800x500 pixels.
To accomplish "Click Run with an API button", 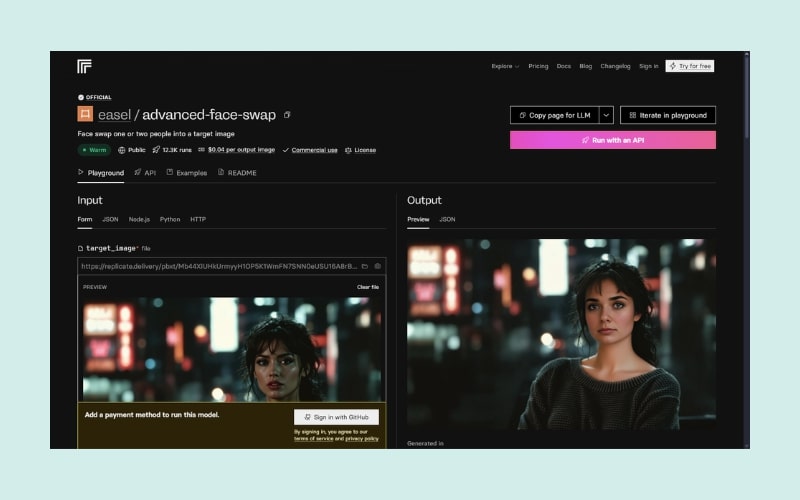I will coord(613,140).
